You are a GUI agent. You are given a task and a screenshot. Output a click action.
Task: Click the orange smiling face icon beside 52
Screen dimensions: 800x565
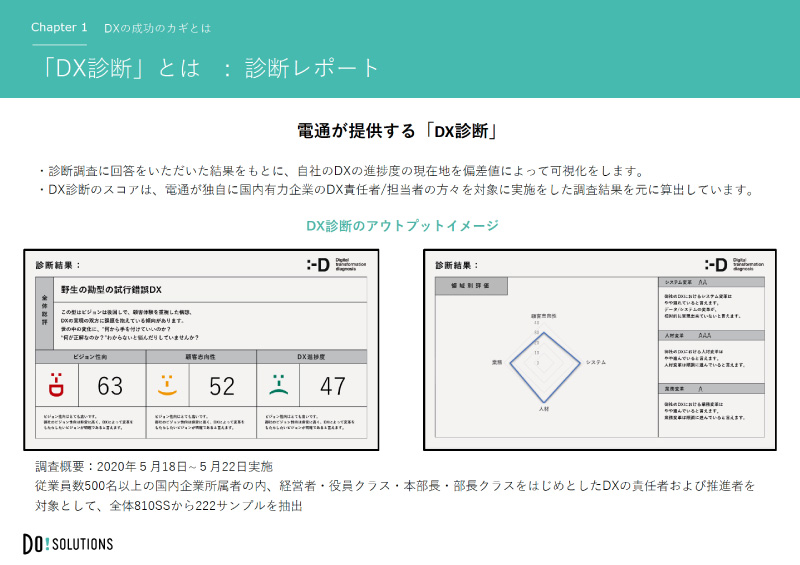point(167,385)
